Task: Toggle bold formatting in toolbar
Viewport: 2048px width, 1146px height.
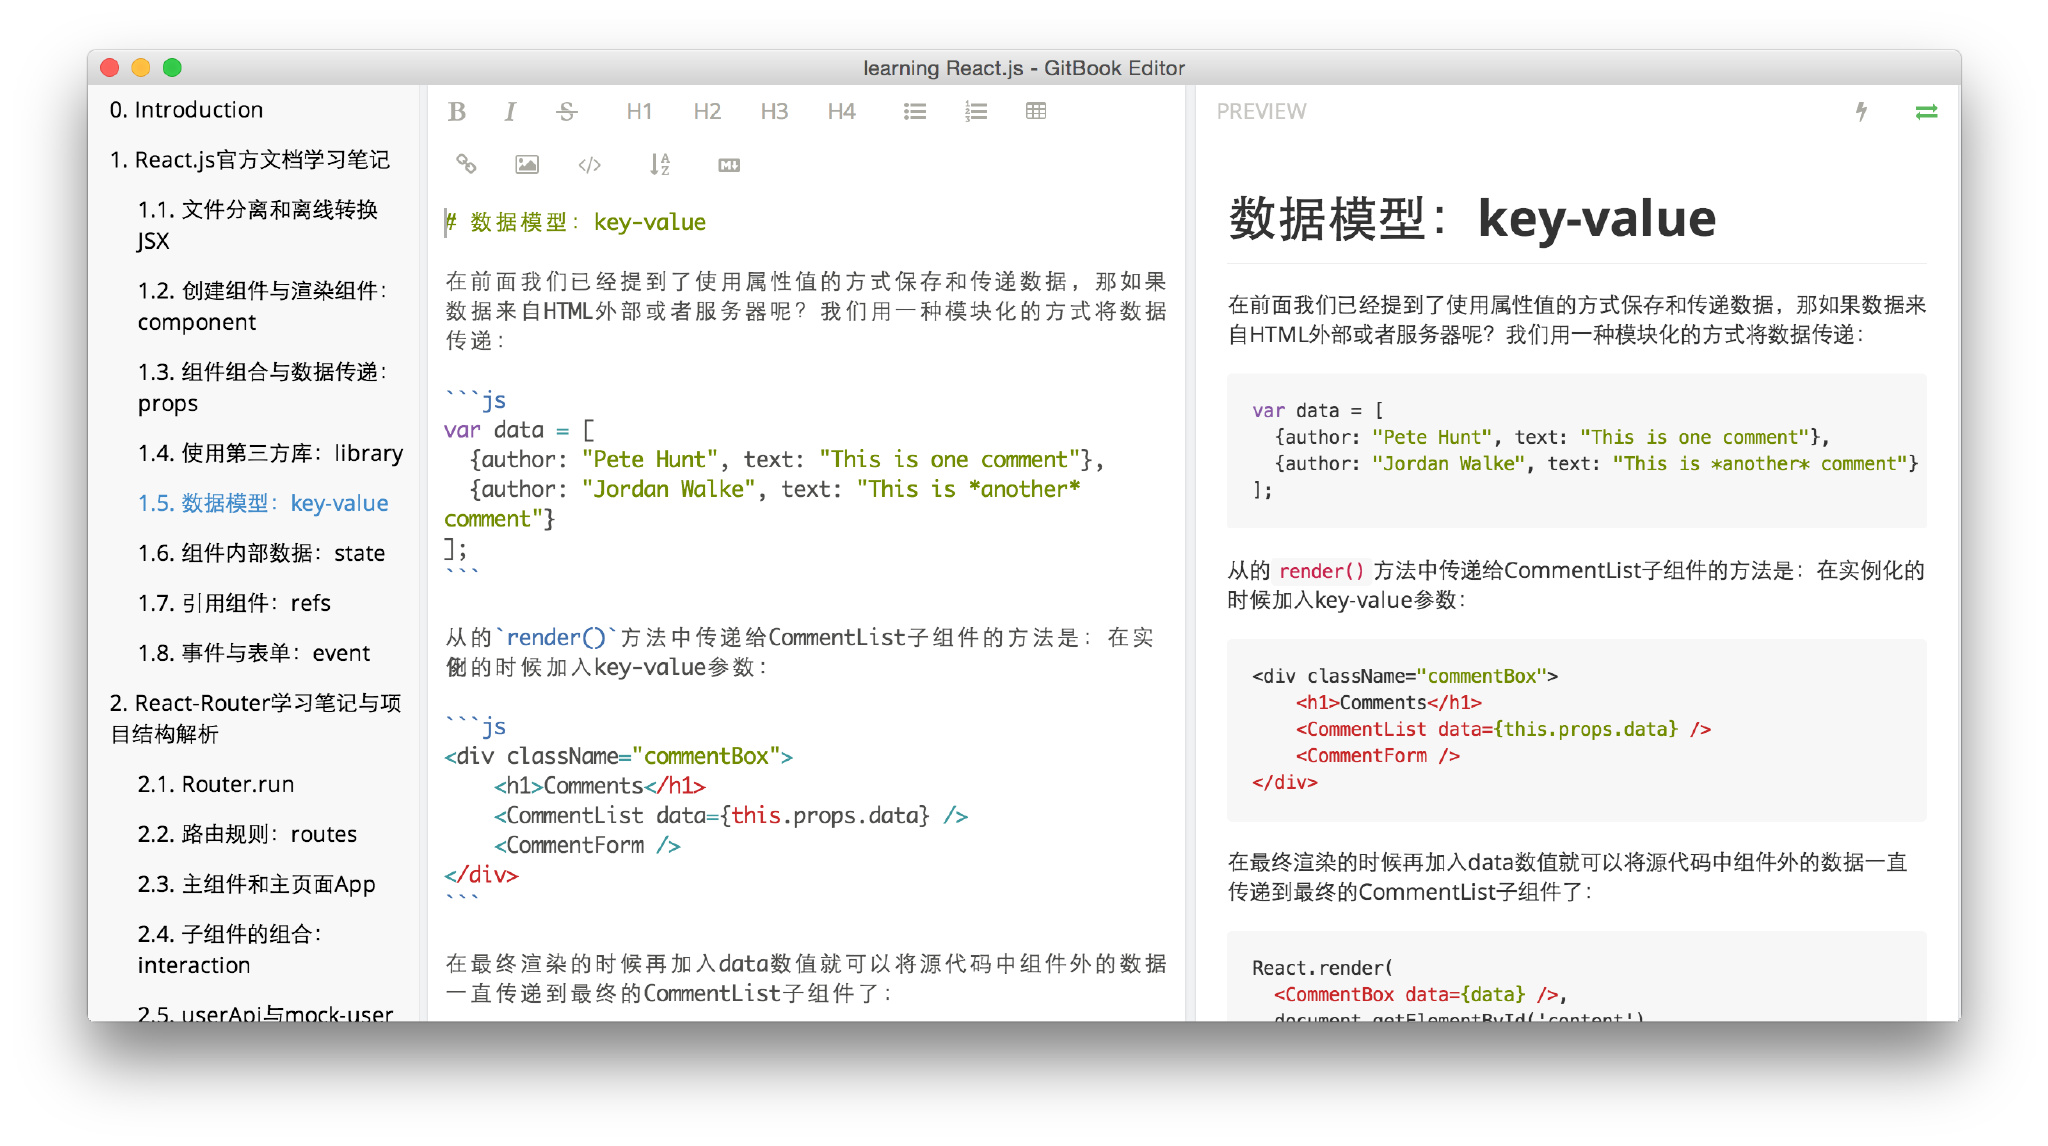Action: (x=457, y=111)
